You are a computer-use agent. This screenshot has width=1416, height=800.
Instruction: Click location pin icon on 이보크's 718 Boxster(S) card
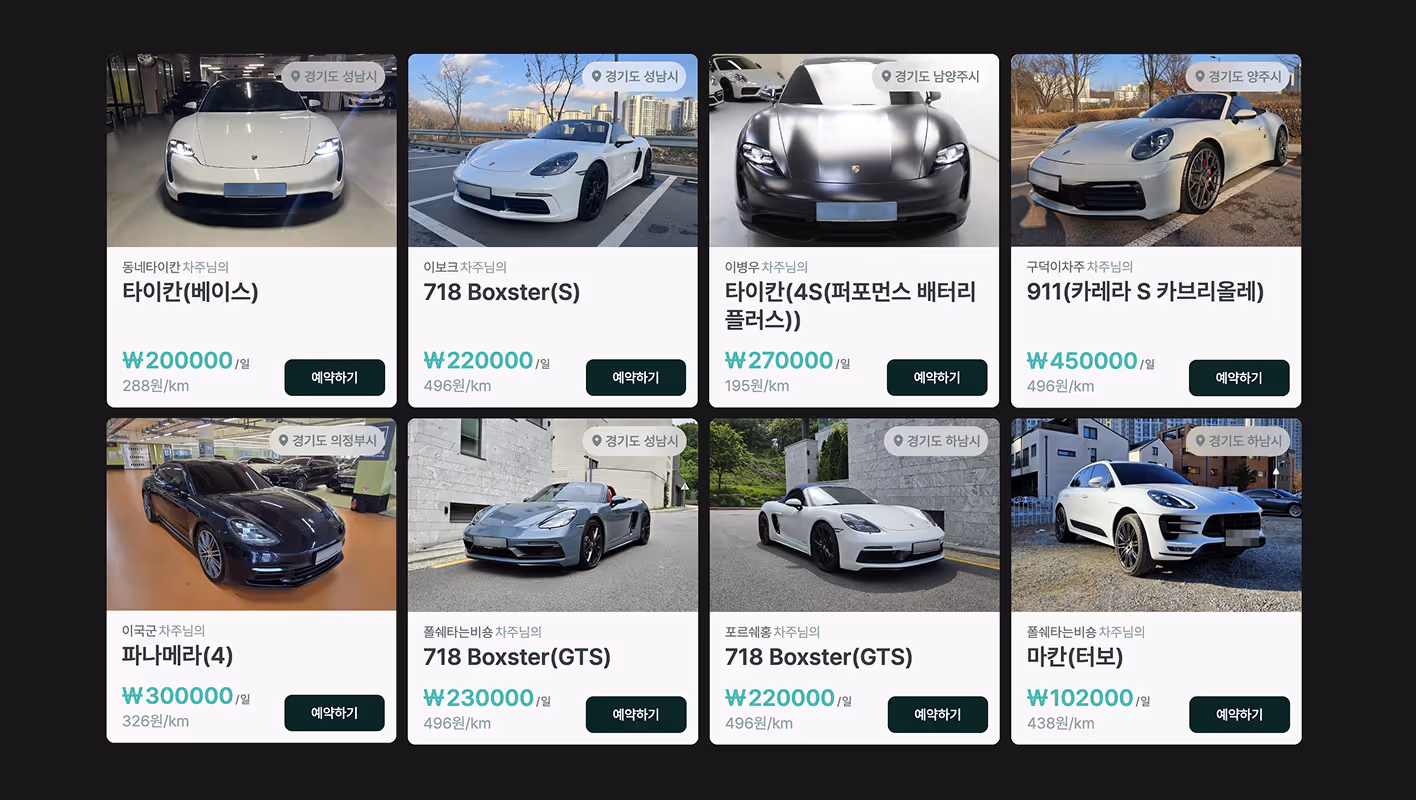[596, 76]
